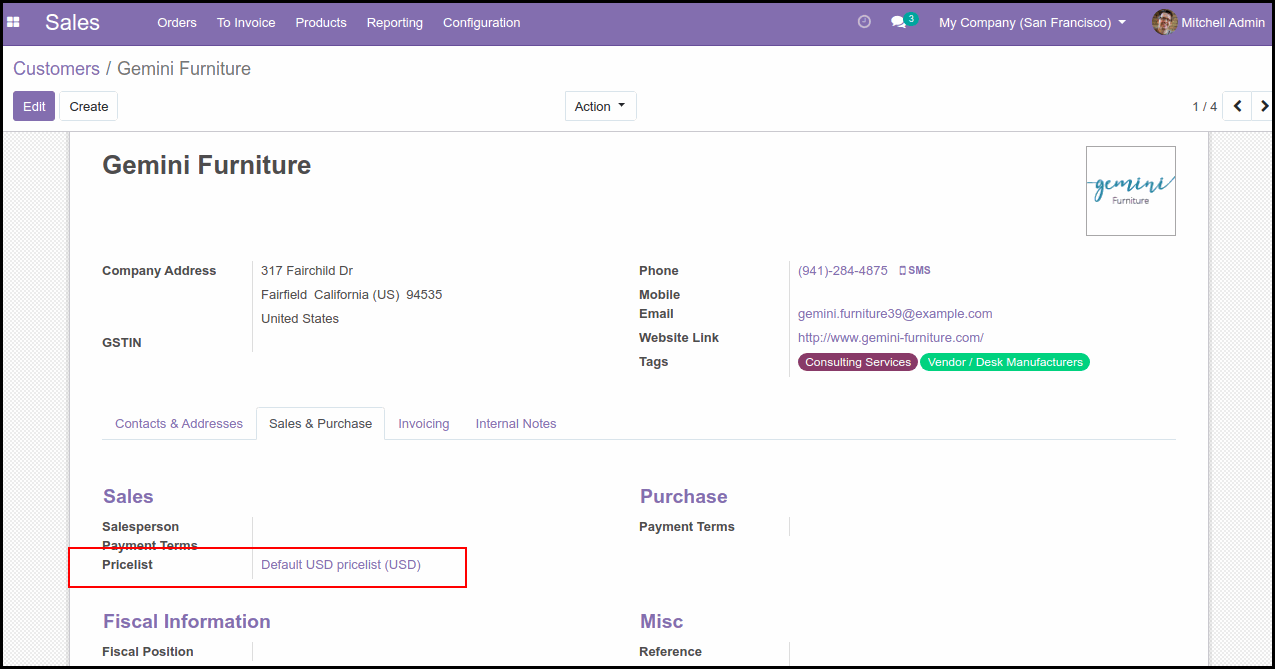Open Default USD pricelist (USD) link
The width and height of the screenshot is (1275, 669).
(x=341, y=565)
